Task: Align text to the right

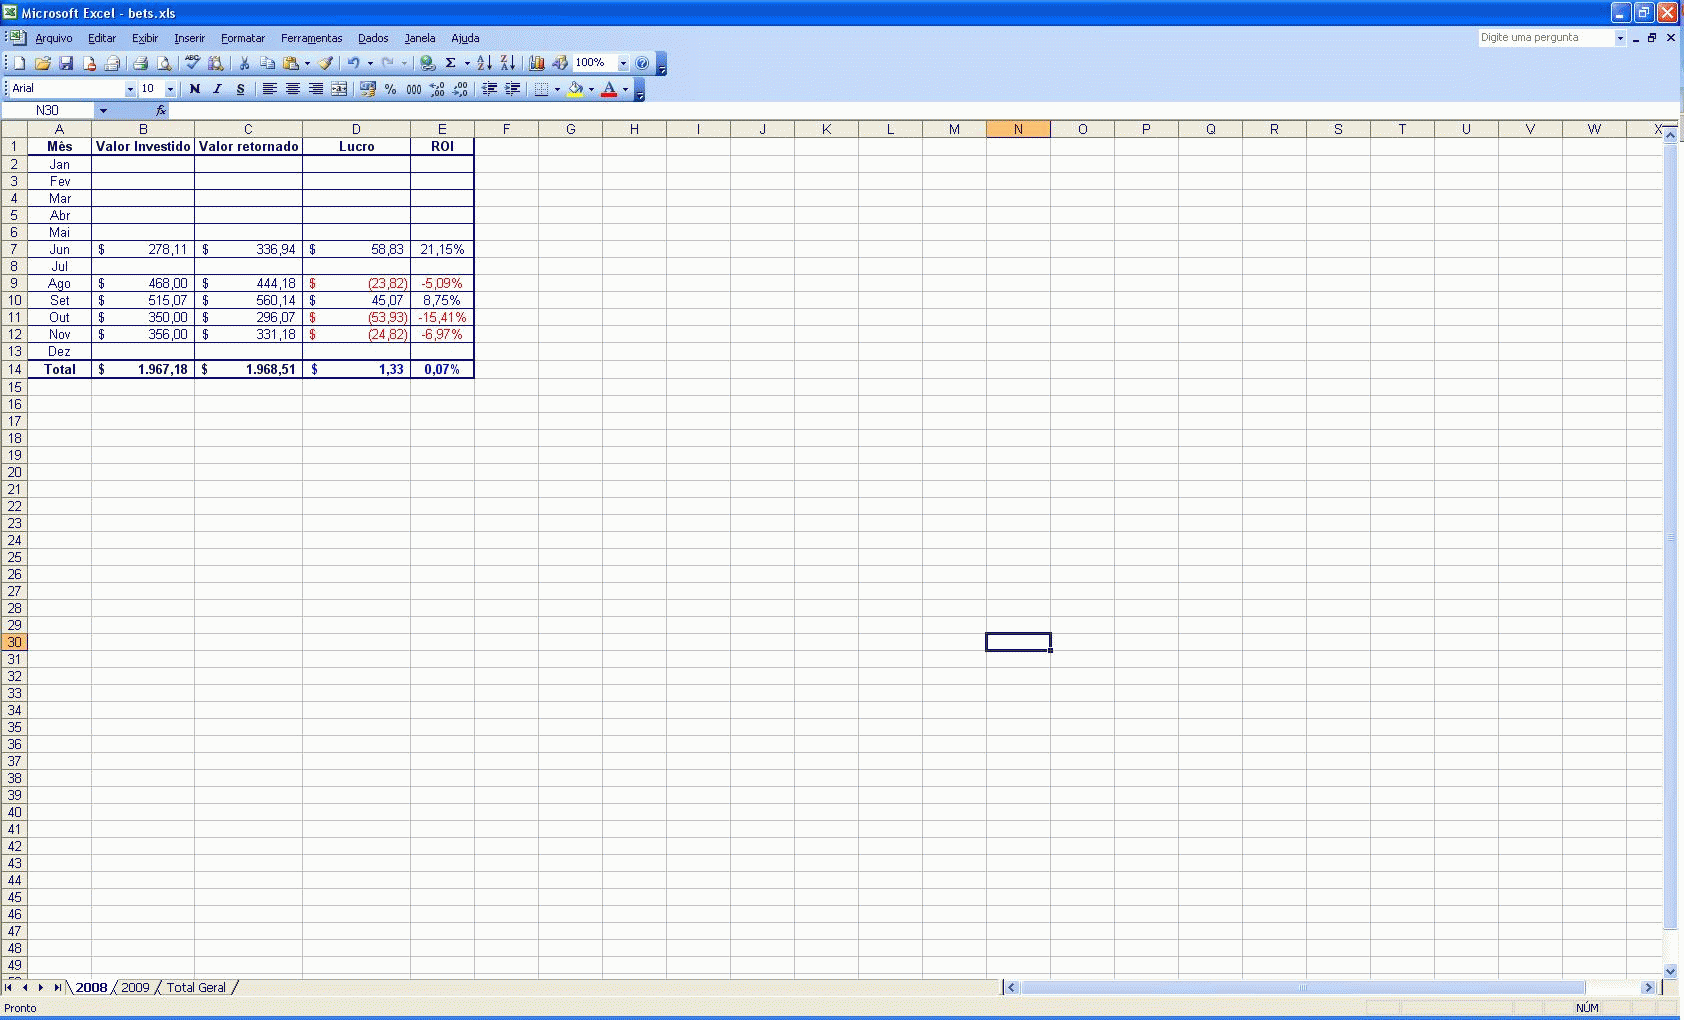Action: click(315, 89)
